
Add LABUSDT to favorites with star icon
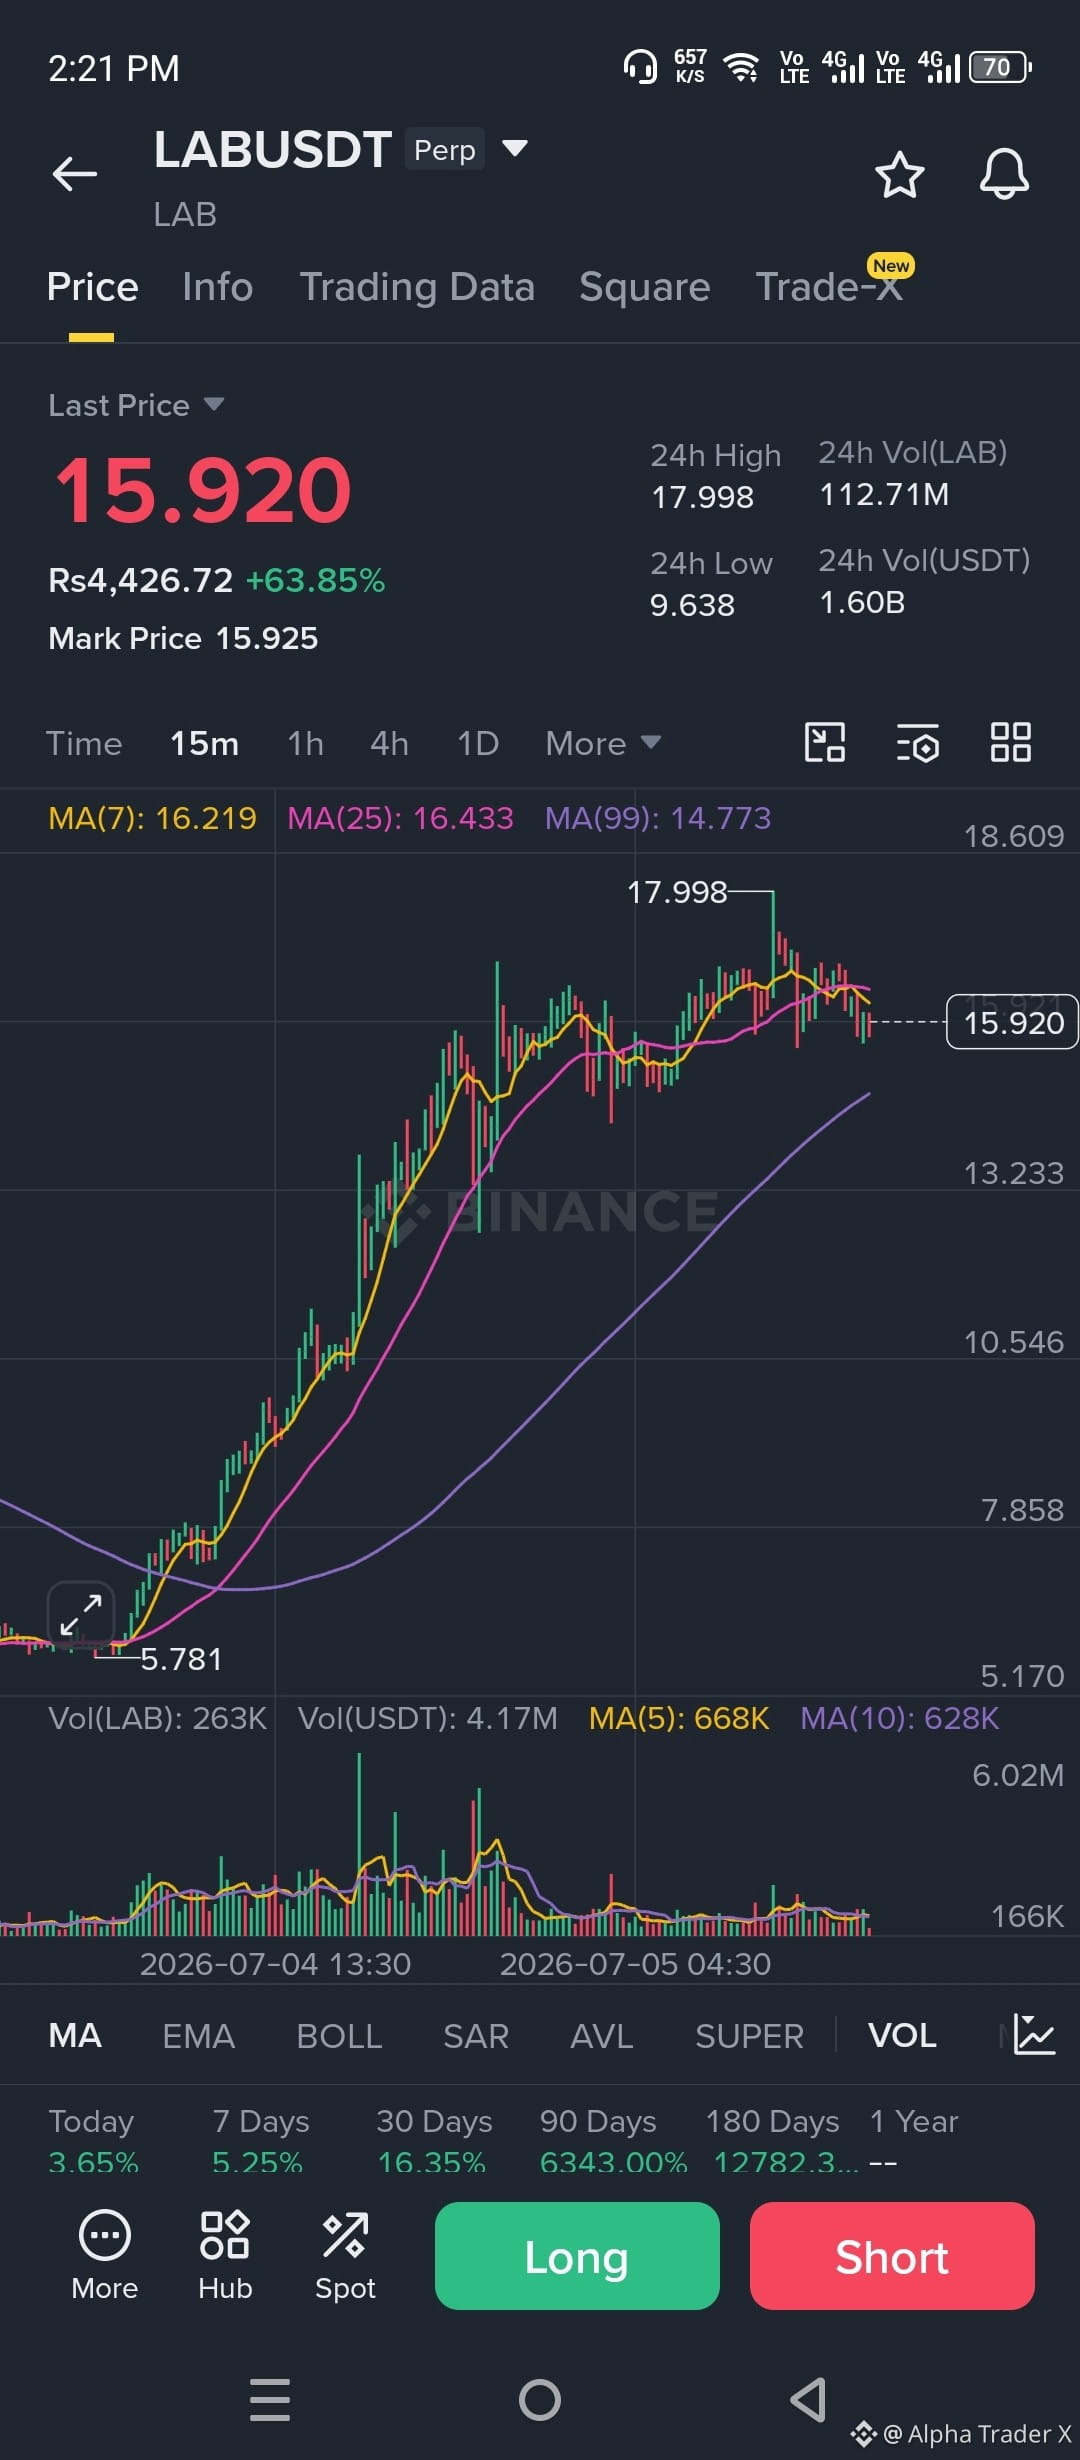[899, 175]
